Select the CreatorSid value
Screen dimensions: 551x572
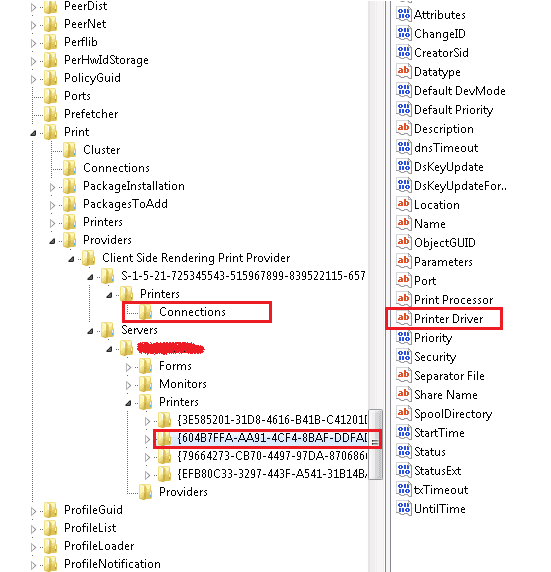[x=442, y=53]
